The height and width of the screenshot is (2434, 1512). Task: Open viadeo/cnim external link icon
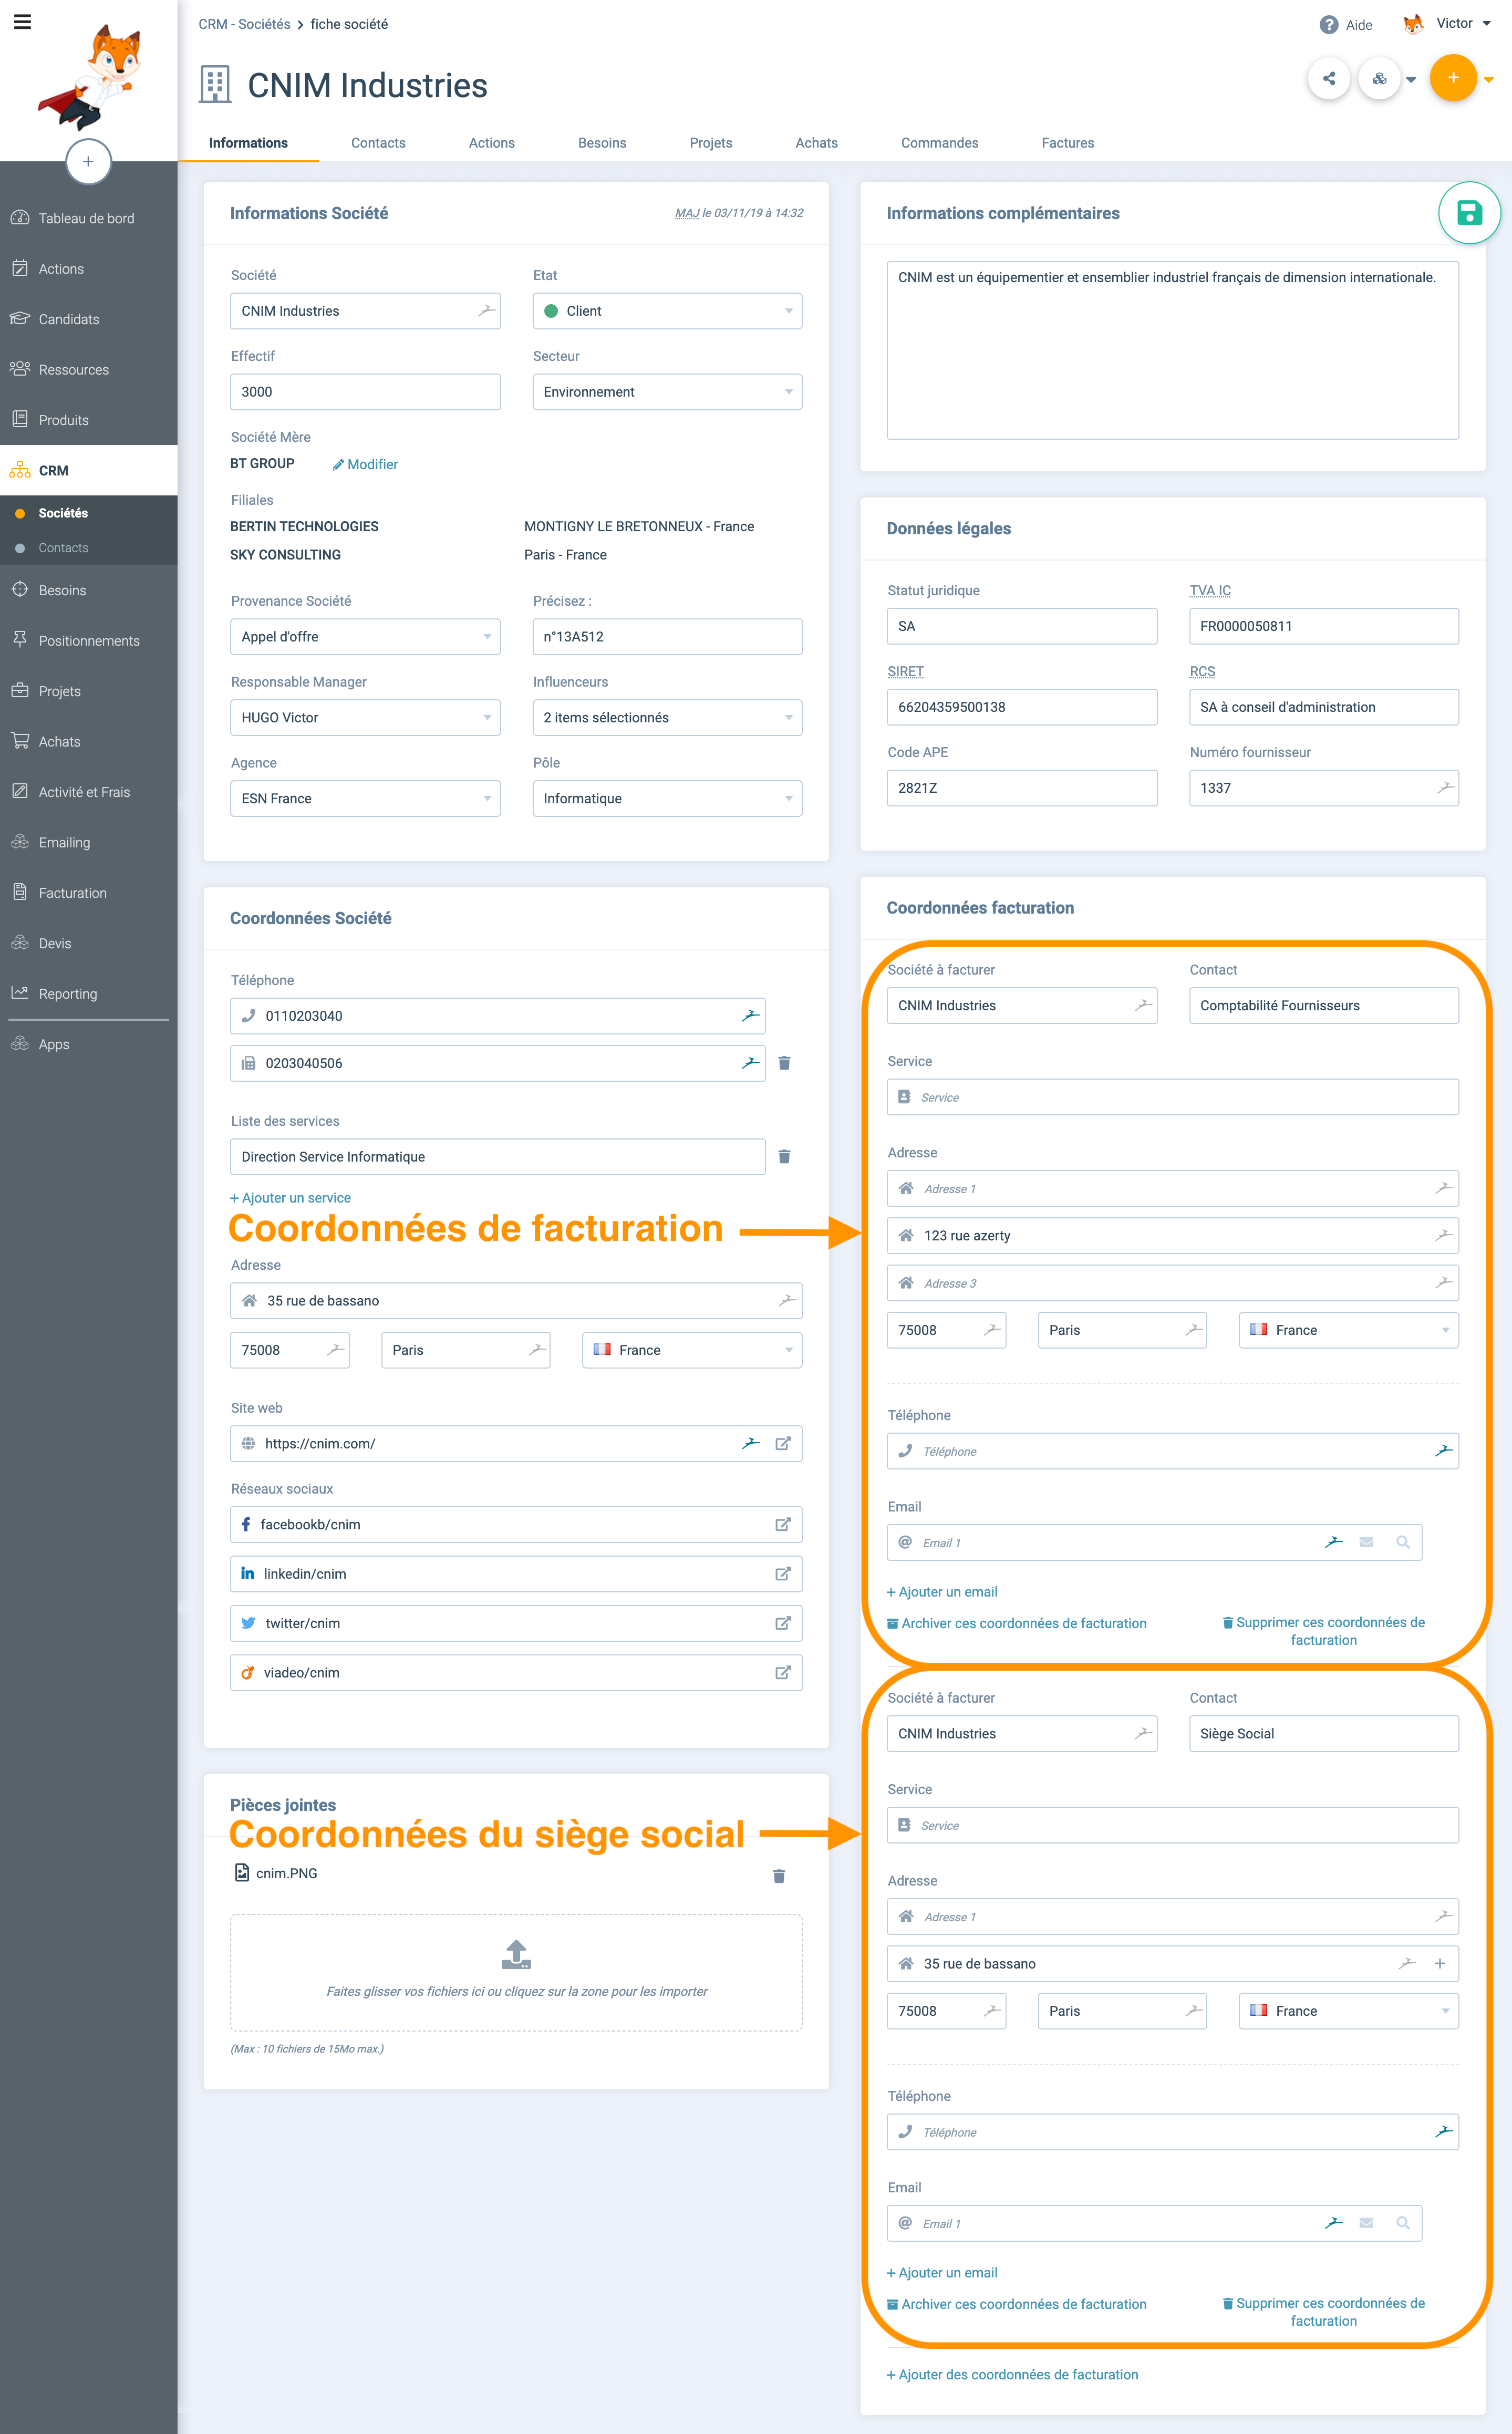pos(783,1673)
